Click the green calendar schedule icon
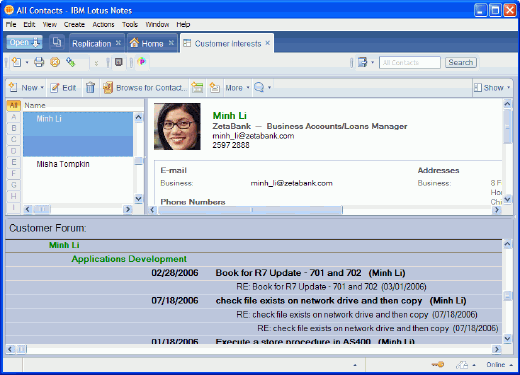The image size is (520, 375). [x=197, y=88]
